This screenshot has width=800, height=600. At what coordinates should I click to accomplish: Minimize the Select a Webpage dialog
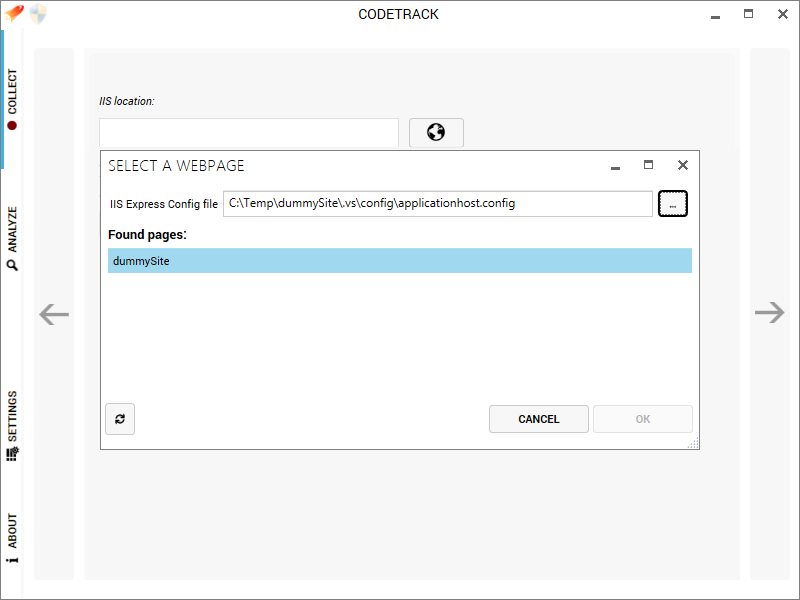click(615, 167)
